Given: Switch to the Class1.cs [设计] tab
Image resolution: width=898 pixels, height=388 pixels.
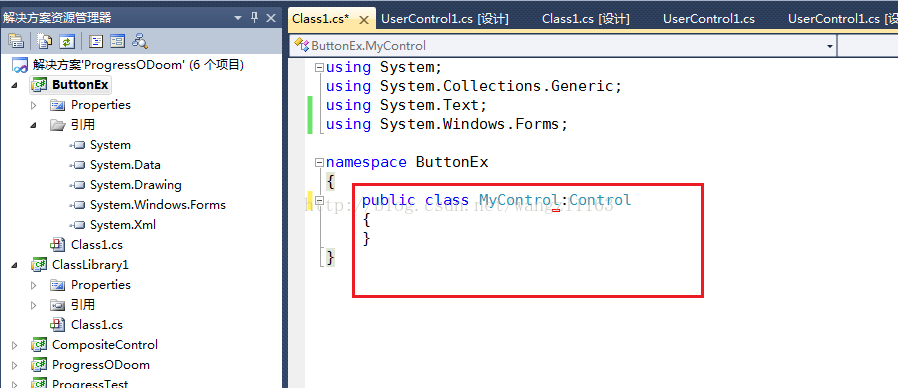Looking at the screenshot, I should click(586, 19).
